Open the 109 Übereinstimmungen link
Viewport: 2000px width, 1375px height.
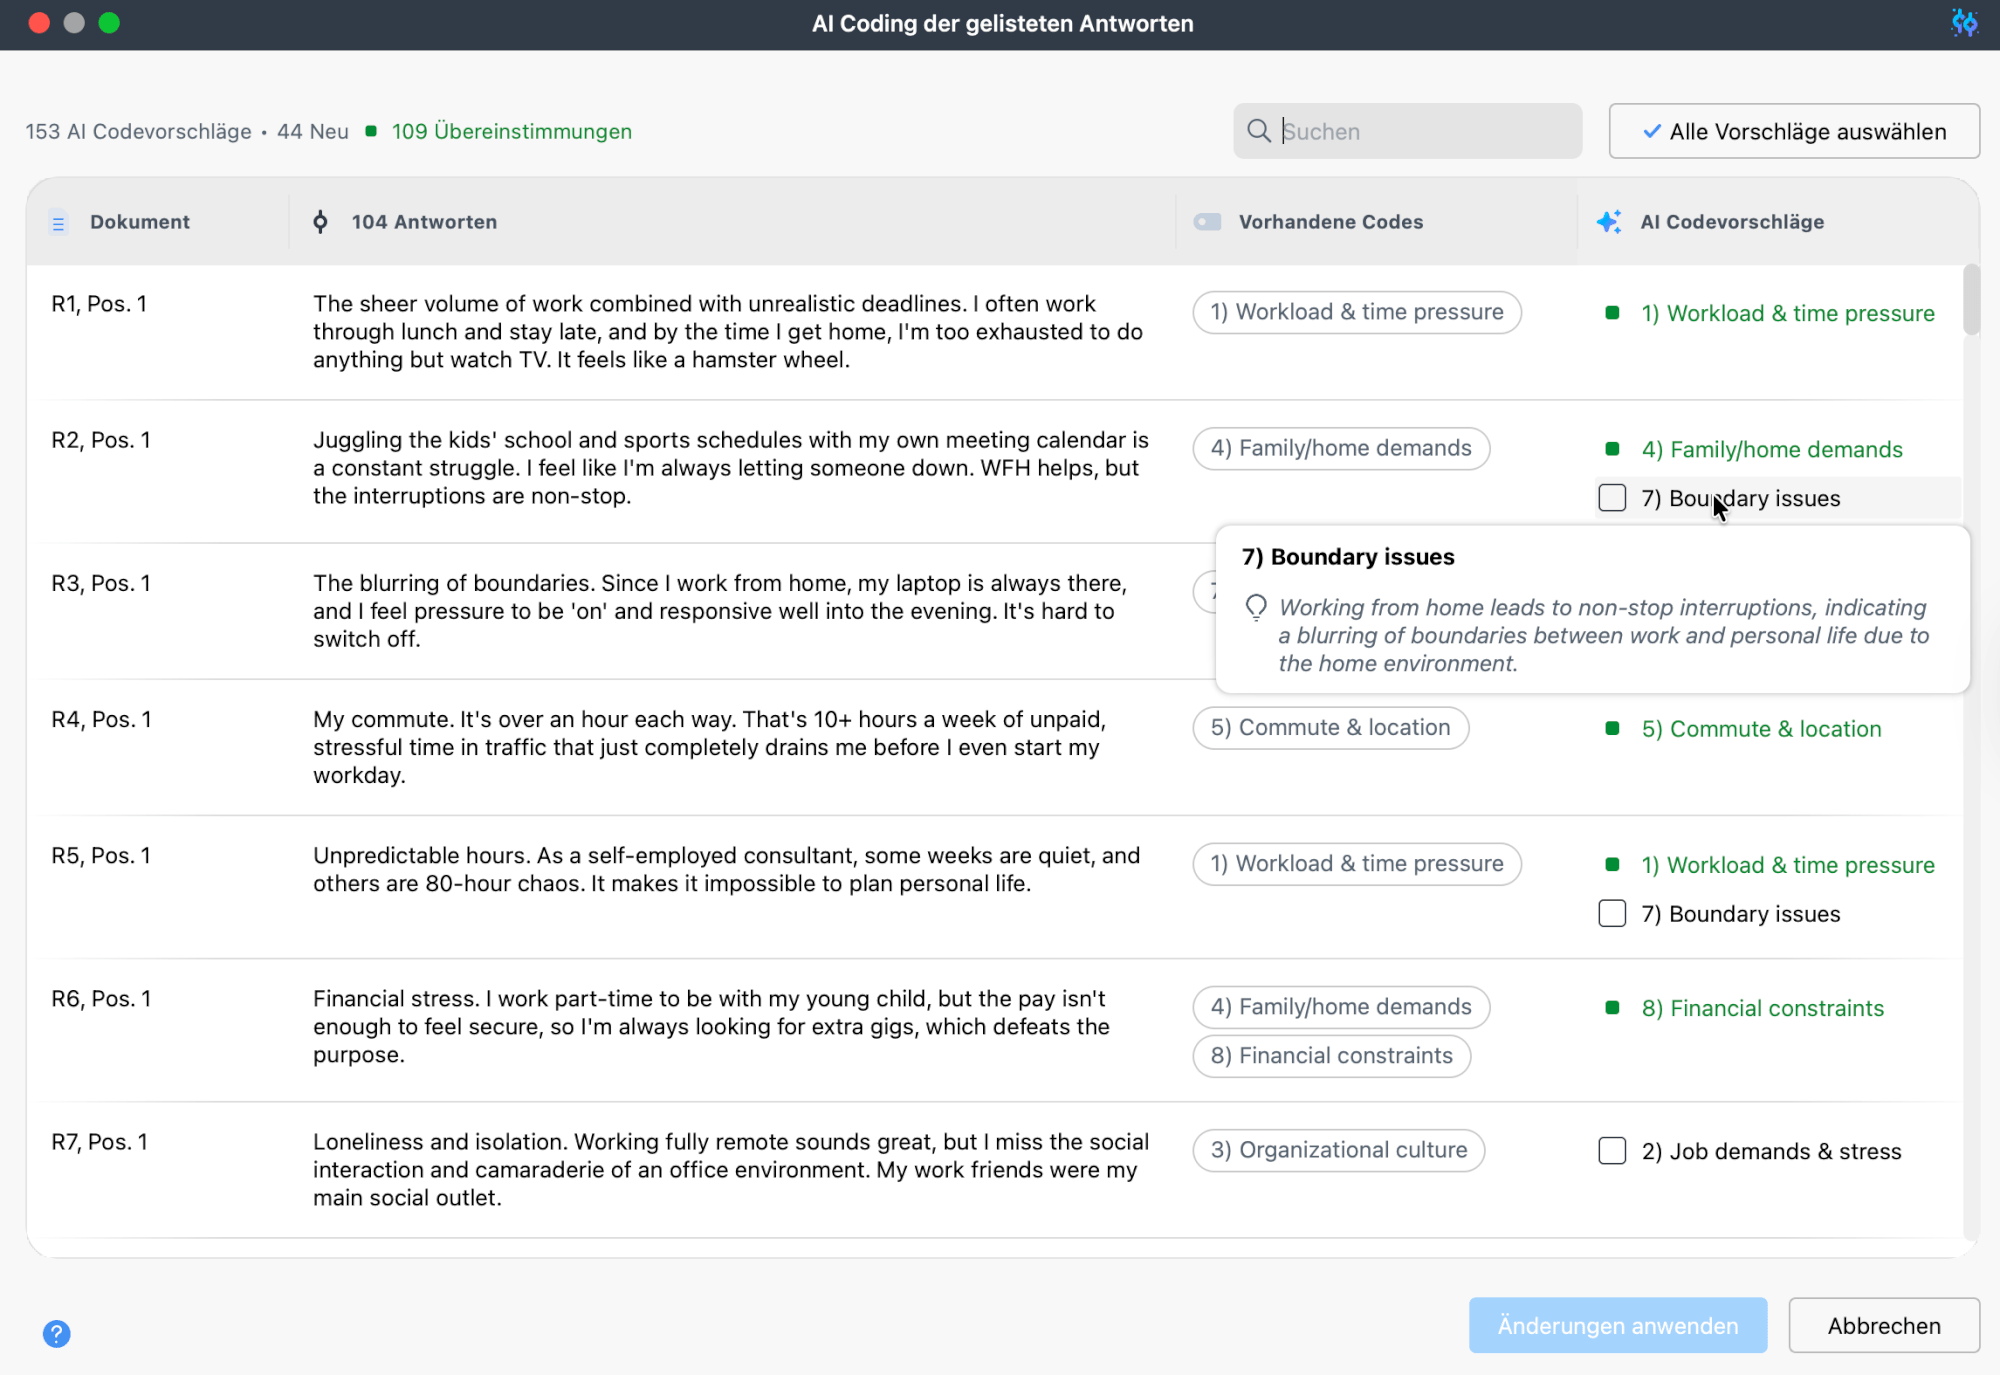511,131
